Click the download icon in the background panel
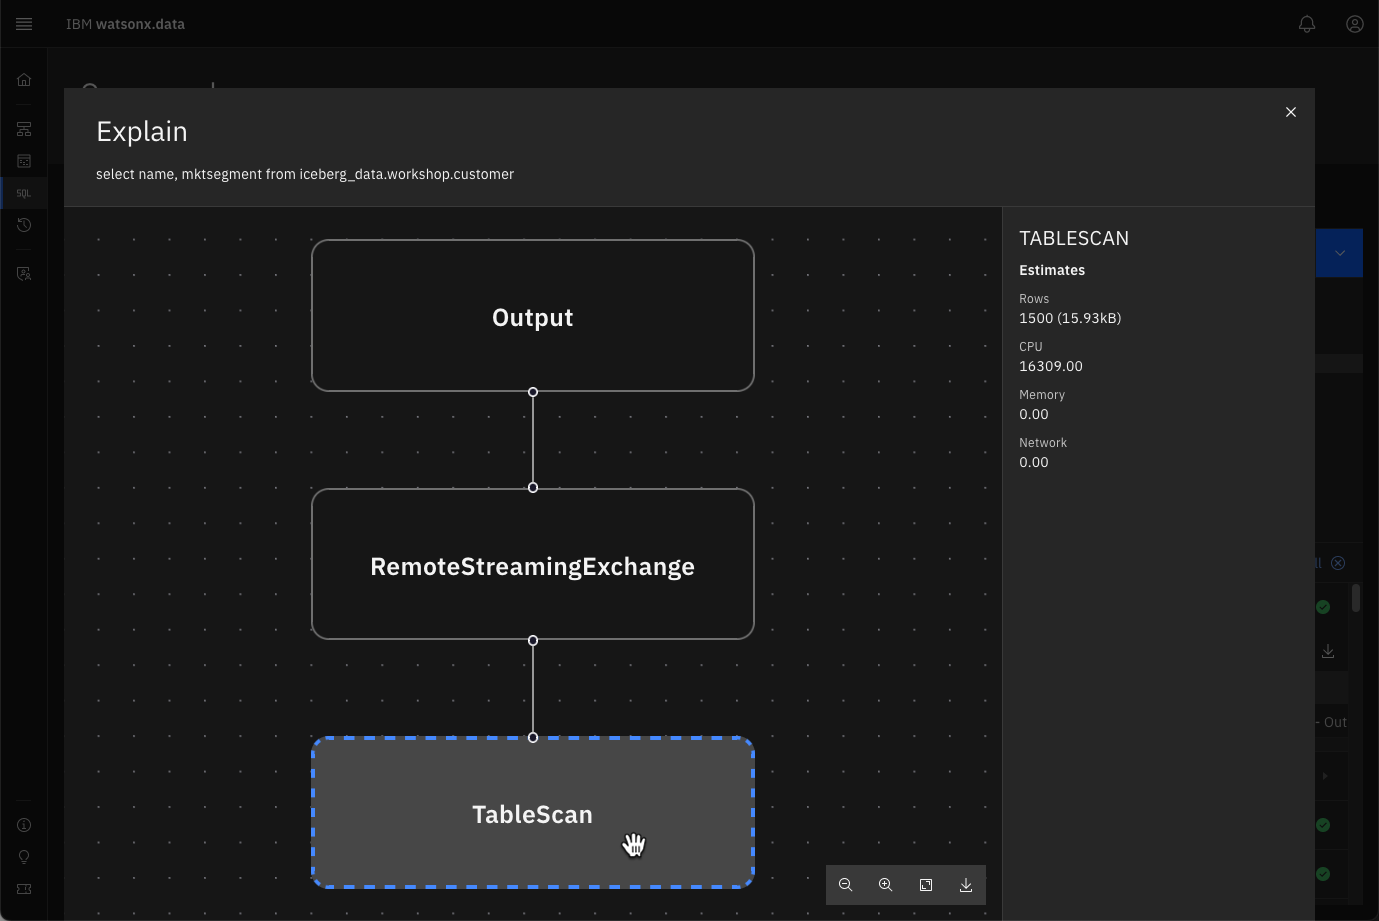The image size is (1379, 921). [1328, 651]
